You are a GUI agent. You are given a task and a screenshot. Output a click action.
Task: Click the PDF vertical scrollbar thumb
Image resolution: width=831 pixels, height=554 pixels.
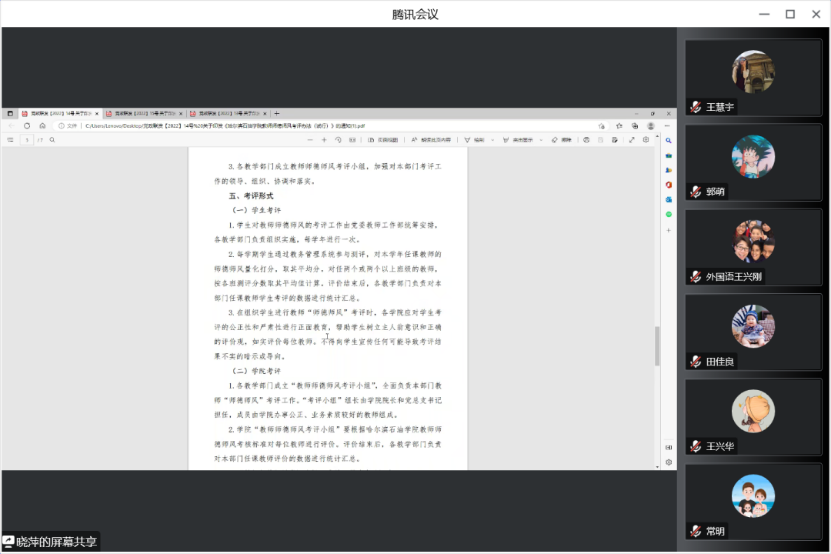pos(657,345)
